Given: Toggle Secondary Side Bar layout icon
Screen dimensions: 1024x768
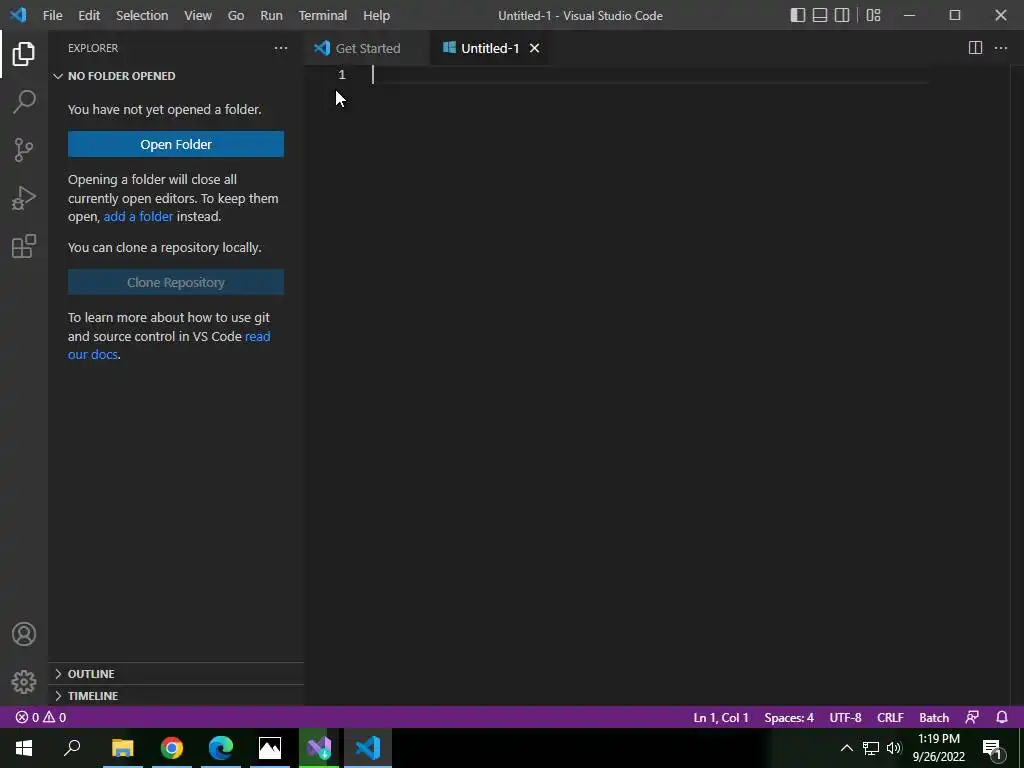Looking at the screenshot, I should point(842,15).
